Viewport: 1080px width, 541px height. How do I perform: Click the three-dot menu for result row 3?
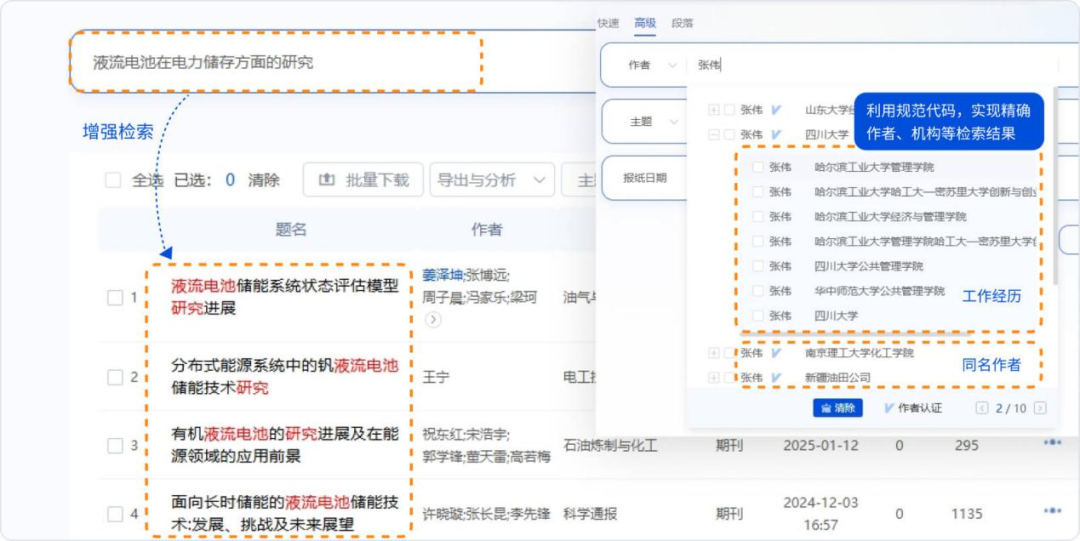click(x=1052, y=443)
